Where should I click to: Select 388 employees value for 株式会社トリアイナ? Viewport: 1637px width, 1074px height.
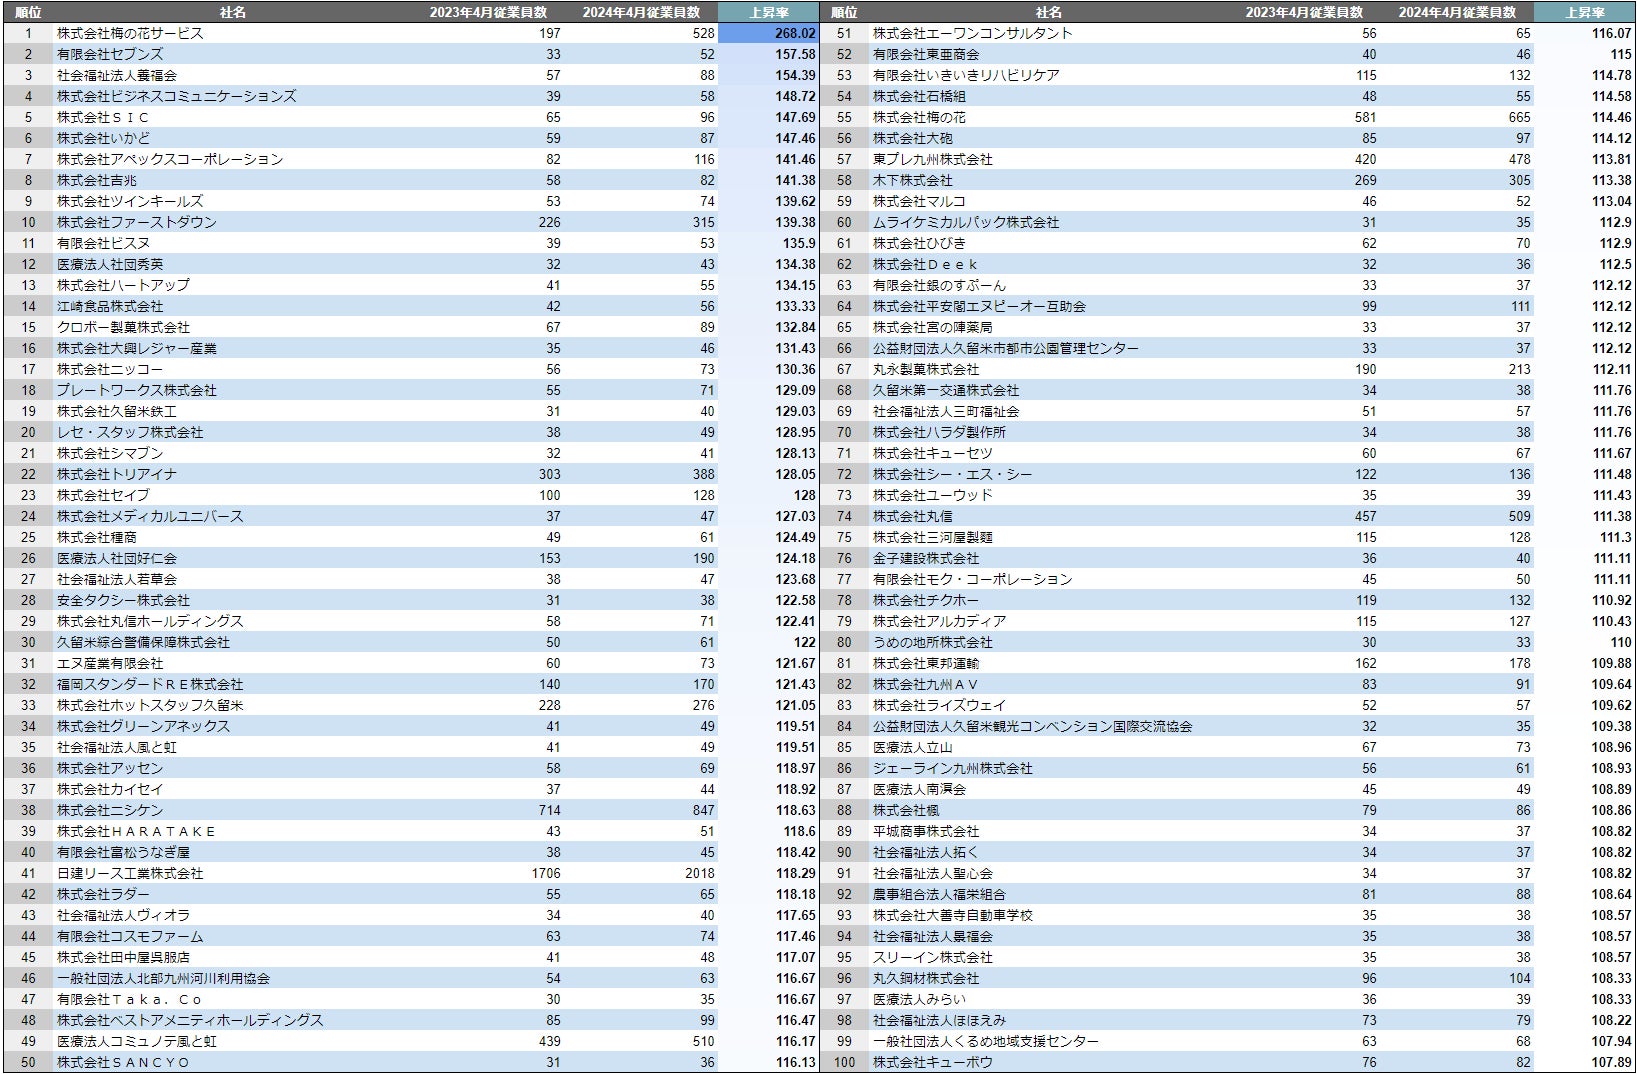[704, 474]
